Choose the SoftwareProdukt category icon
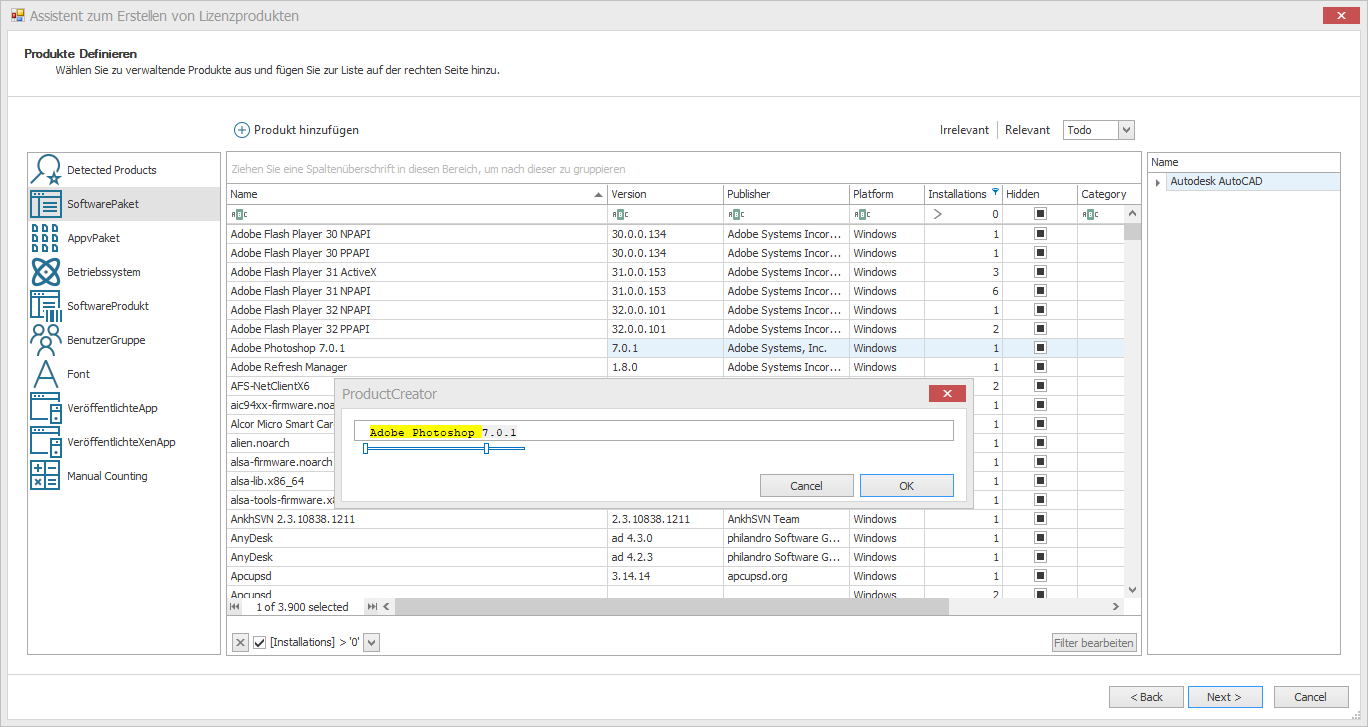 click(x=46, y=306)
